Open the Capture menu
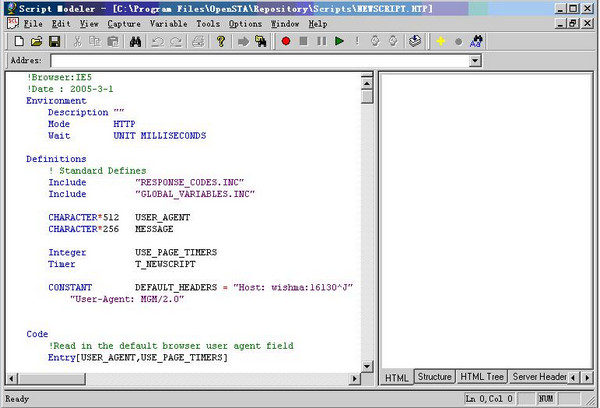600x408 pixels. pyautogui.click(x=124, y=22)
